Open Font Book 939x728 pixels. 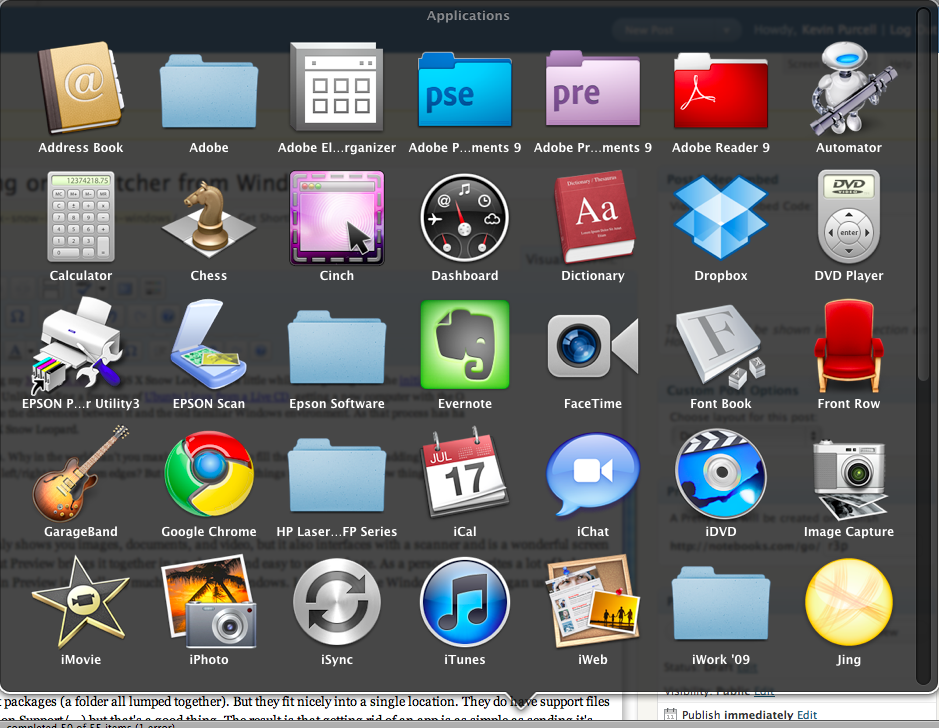point(720,346)
